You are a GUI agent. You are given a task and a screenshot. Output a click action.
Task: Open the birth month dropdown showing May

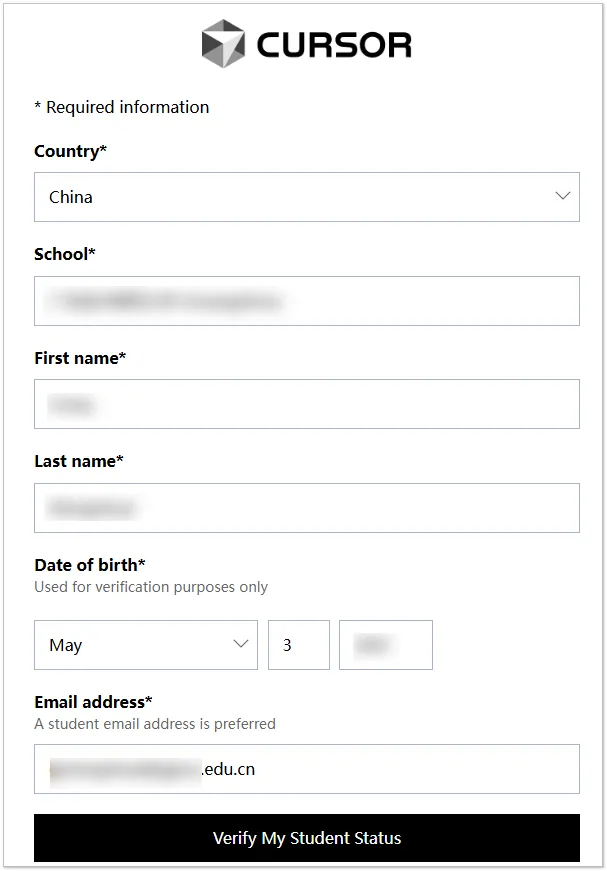pos(146,645)
